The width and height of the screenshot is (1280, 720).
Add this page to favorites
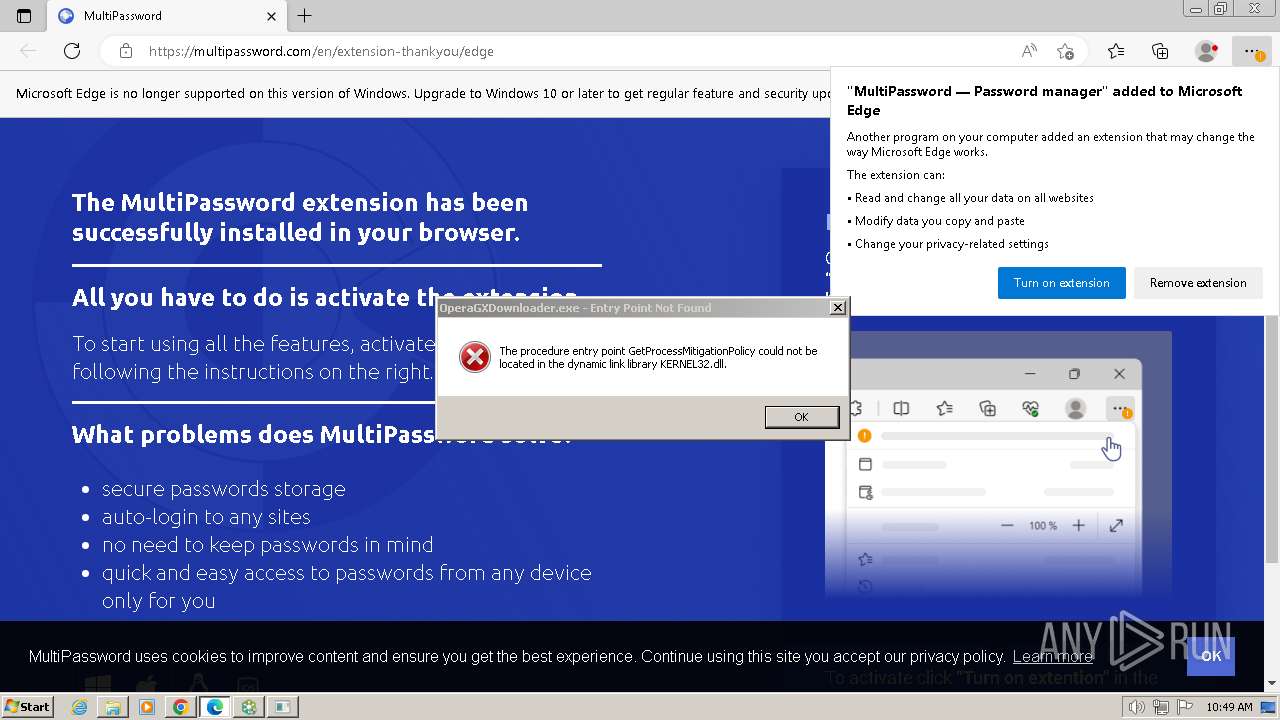tap(1065, 51)
